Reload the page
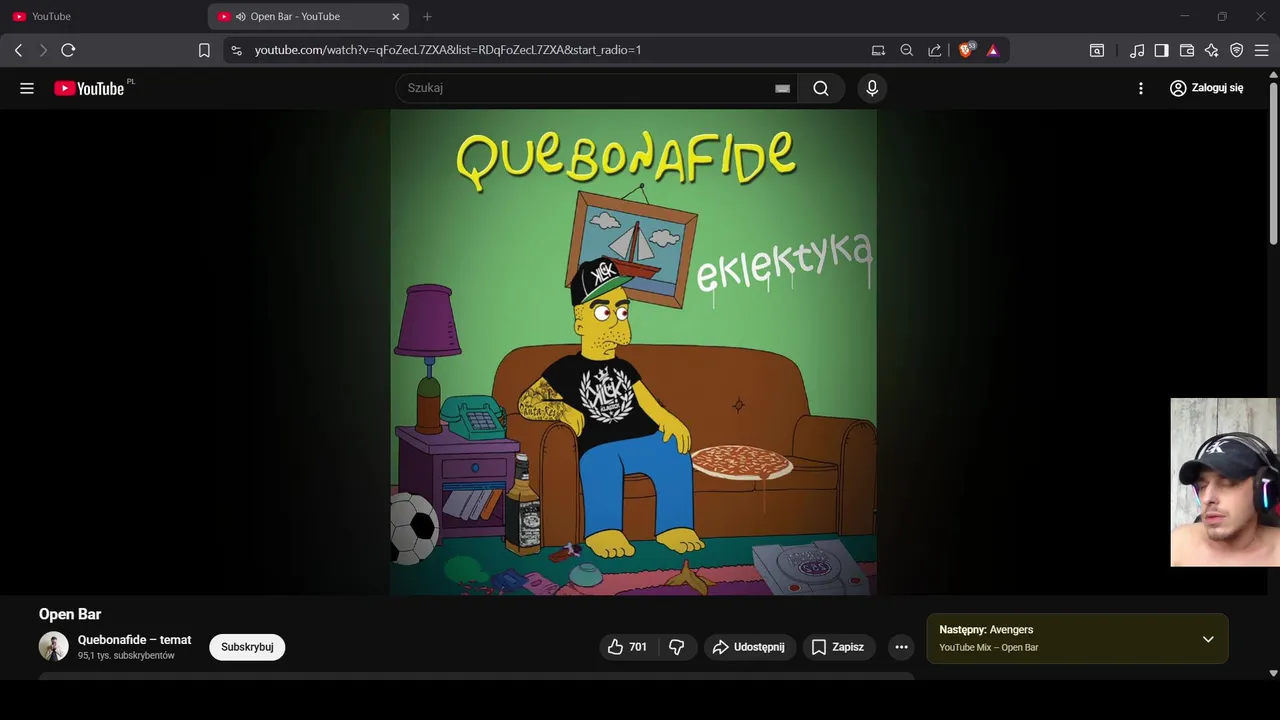Image resolution: width=1280 pixels, height=720 pixels. [x=68, y=50]
